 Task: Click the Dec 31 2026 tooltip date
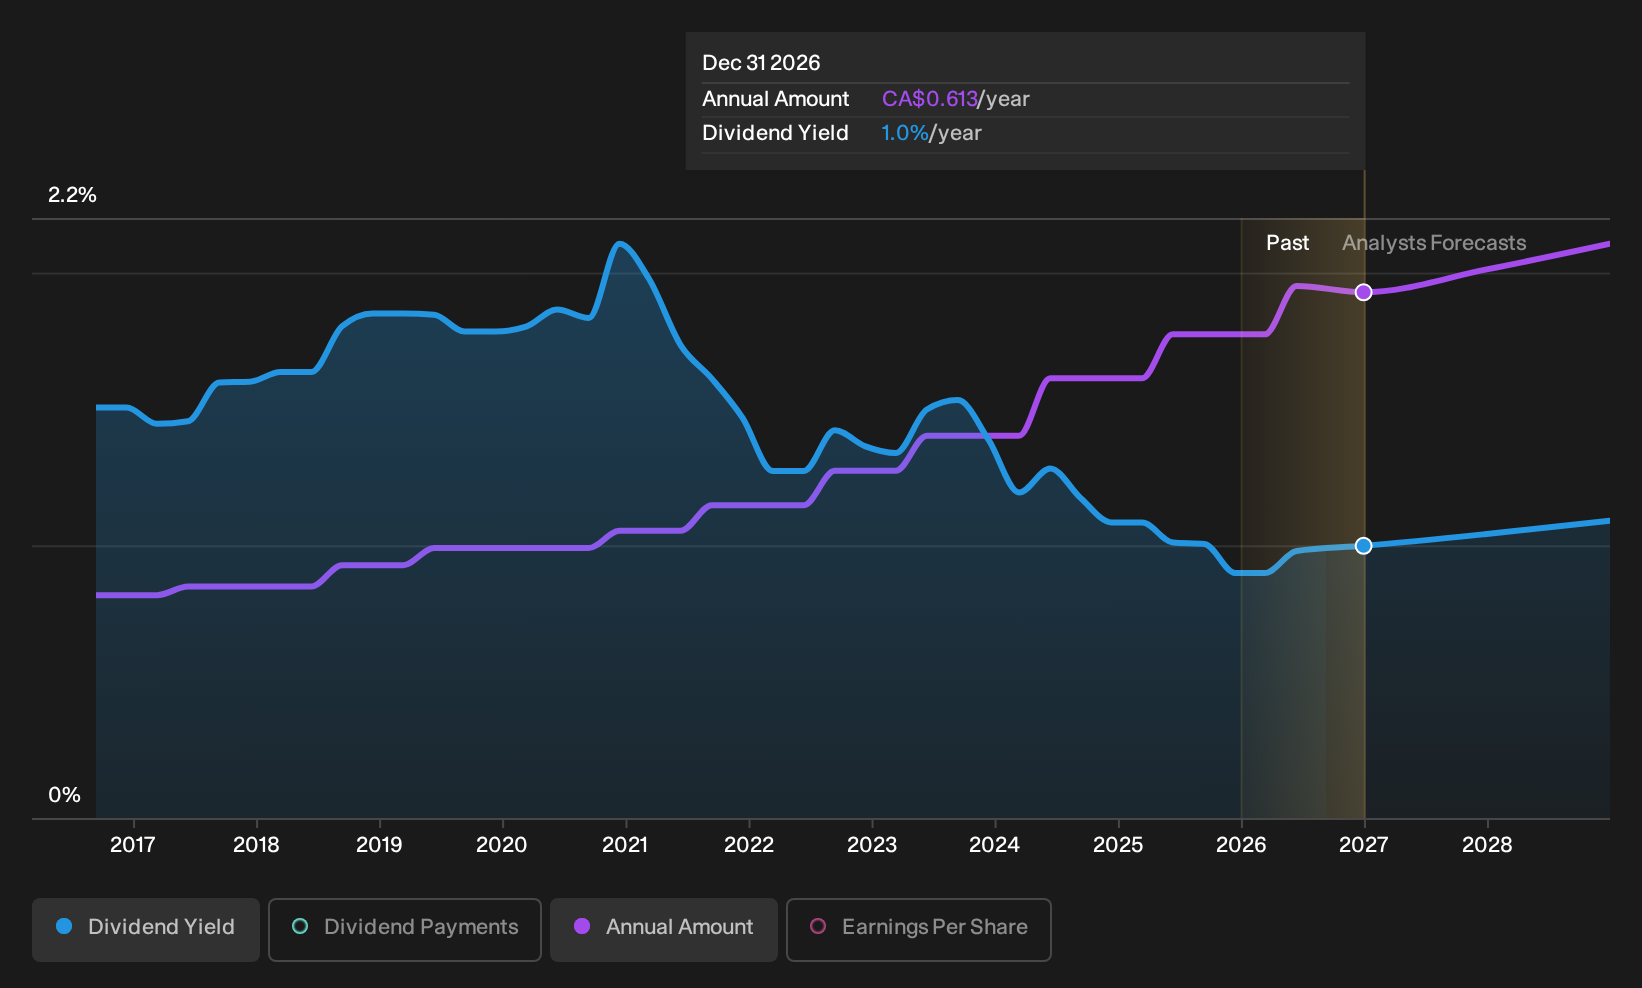pyautogui.click(x=761, y=63)
